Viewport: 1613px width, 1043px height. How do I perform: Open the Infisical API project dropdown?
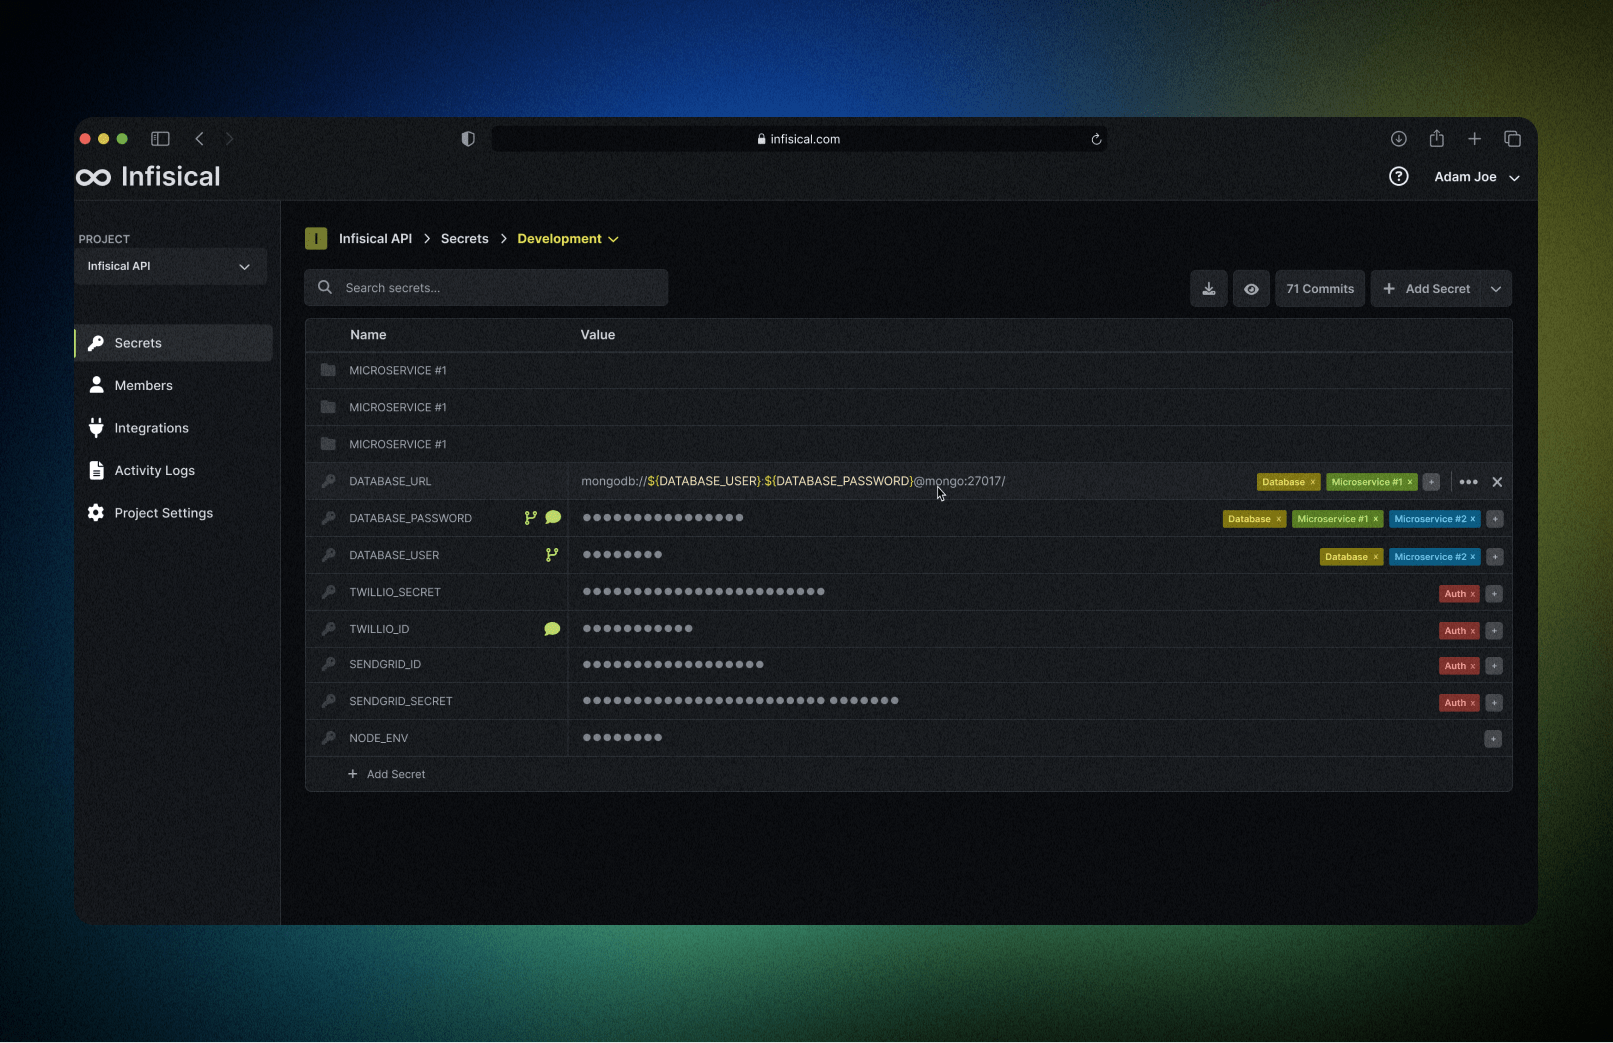tap(171, 266)
